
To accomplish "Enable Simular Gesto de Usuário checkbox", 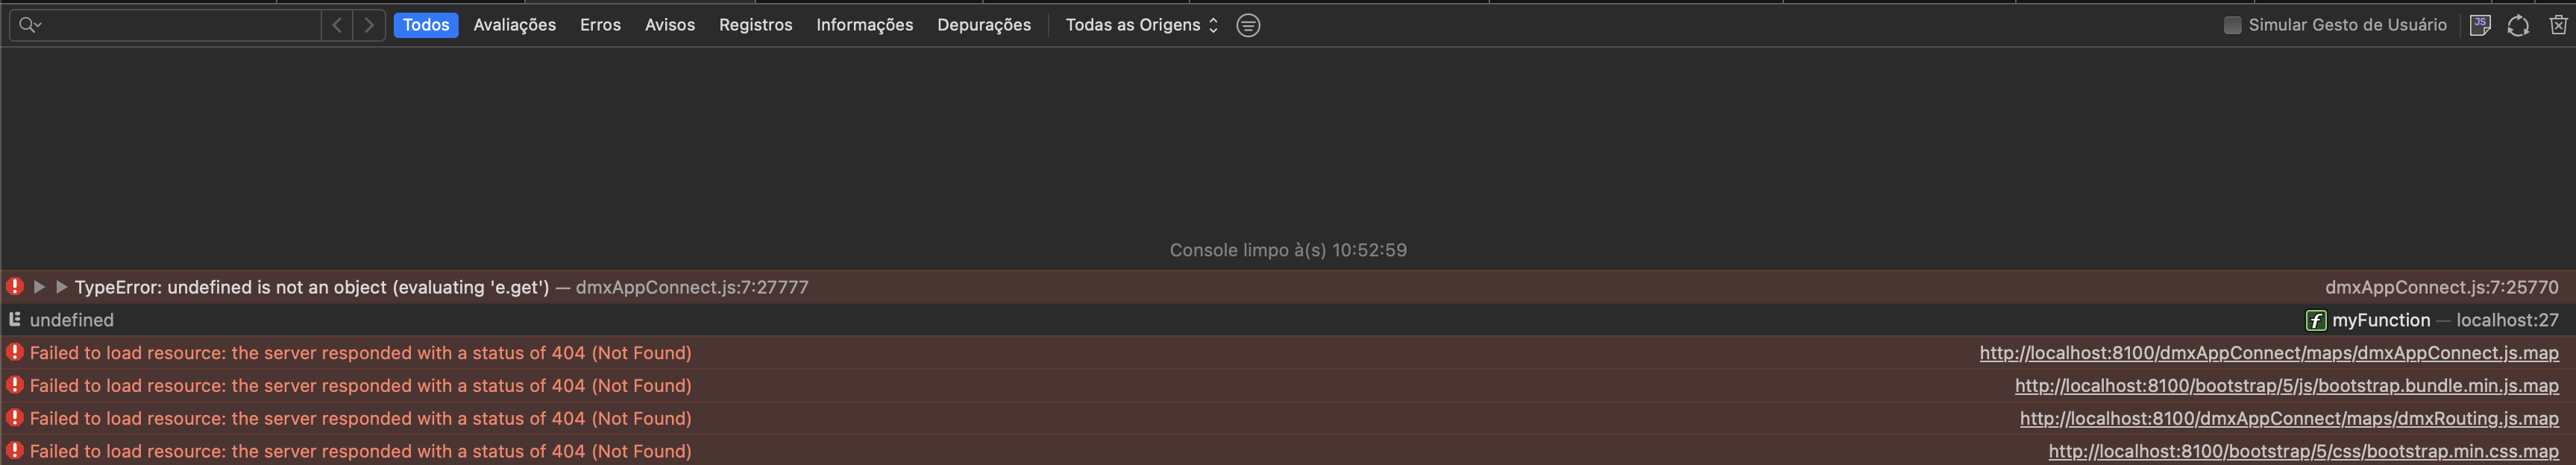I will pyautogui.click(x=2232, y=25).
